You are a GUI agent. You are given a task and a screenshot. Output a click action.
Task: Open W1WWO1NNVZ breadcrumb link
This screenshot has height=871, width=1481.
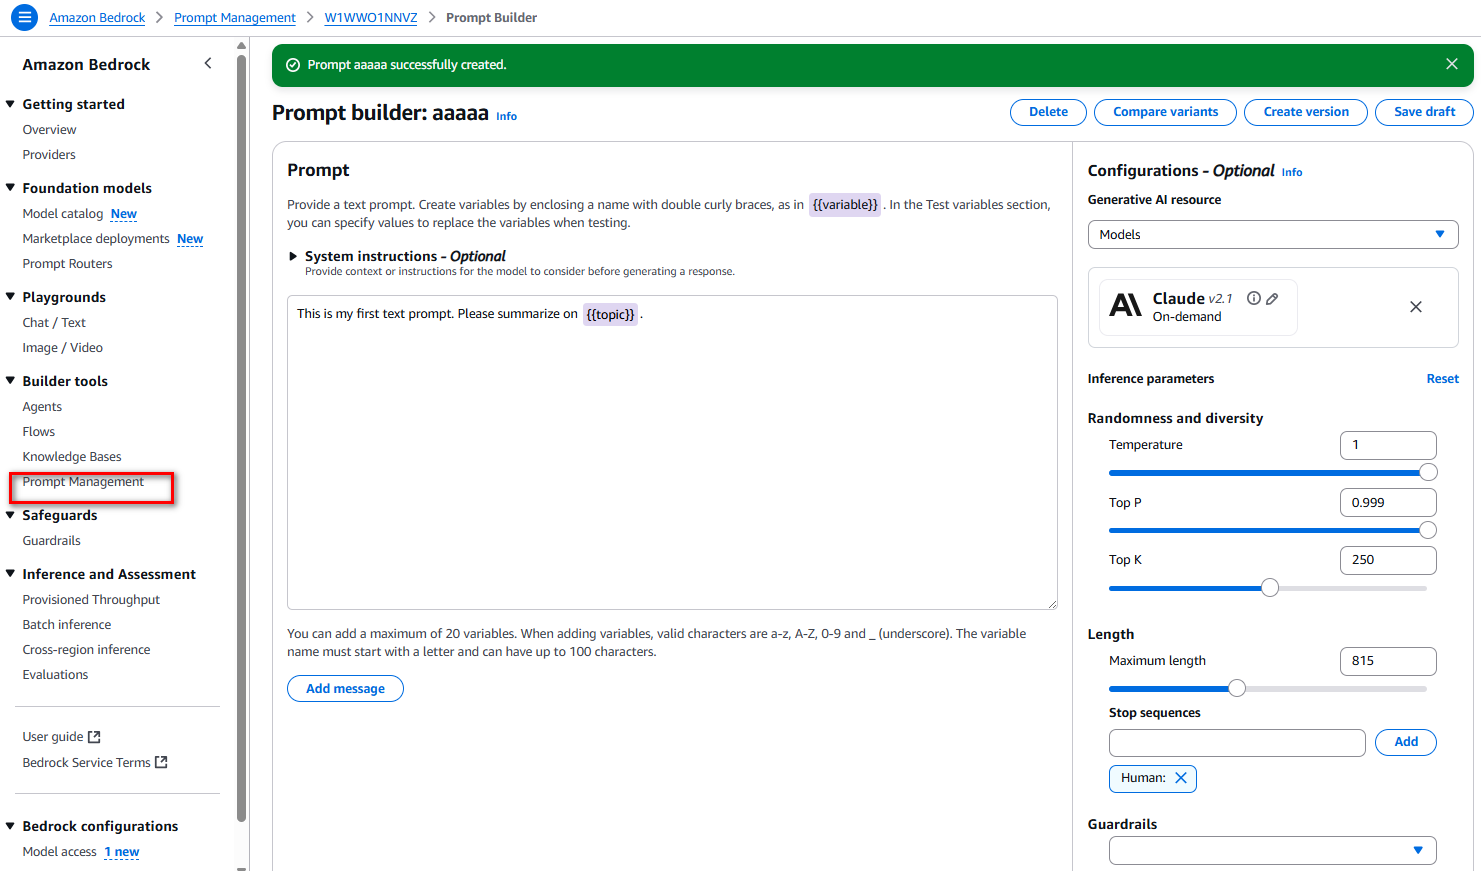pos(371,18)
